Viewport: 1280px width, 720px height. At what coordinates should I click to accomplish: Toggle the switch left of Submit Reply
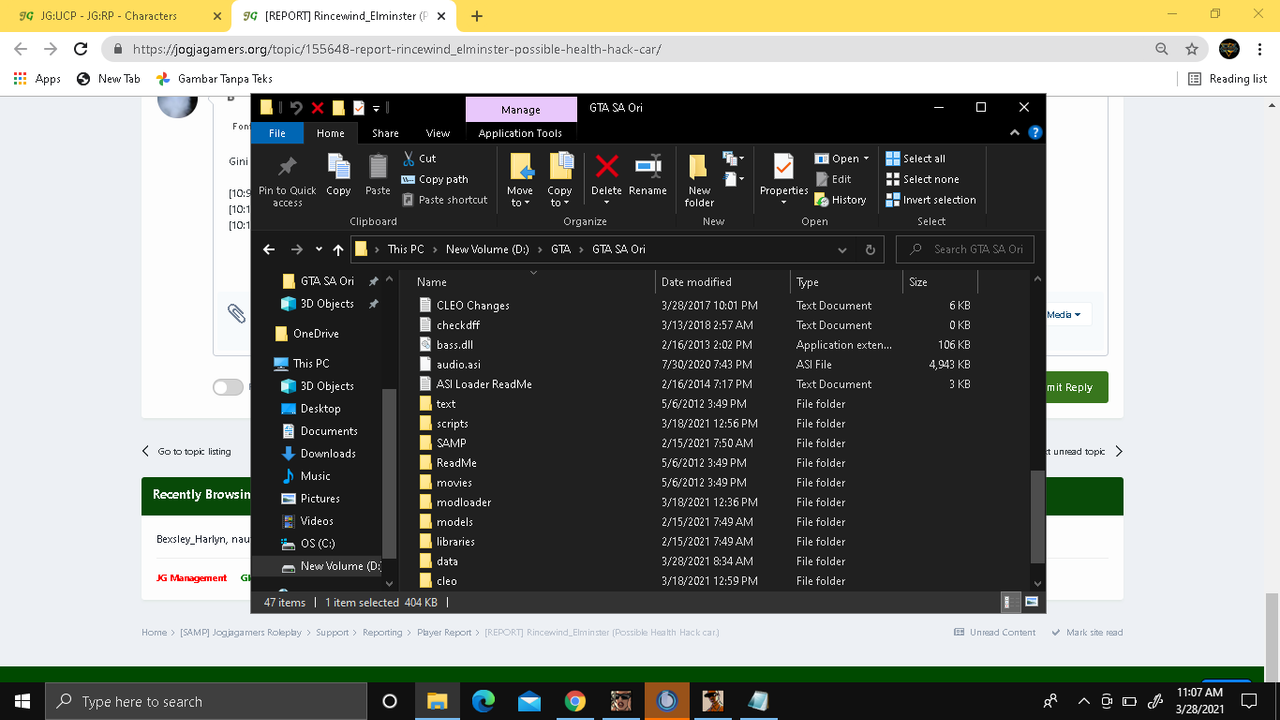tap(228, 387)
